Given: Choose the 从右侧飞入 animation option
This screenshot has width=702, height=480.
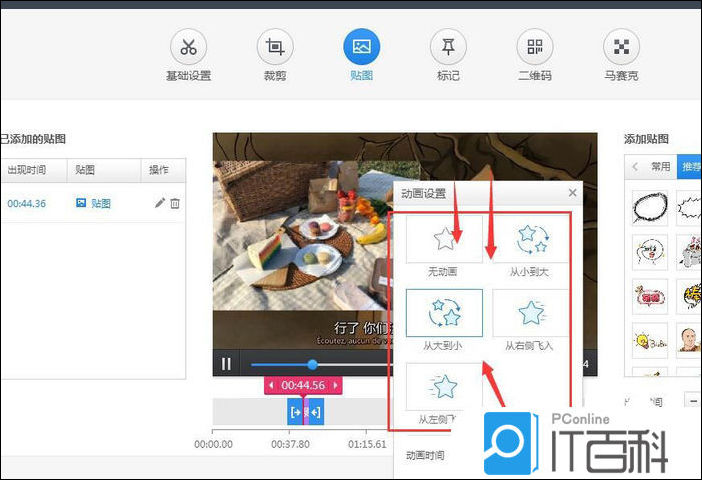Looking at the screenshot, I should [531, 313].
